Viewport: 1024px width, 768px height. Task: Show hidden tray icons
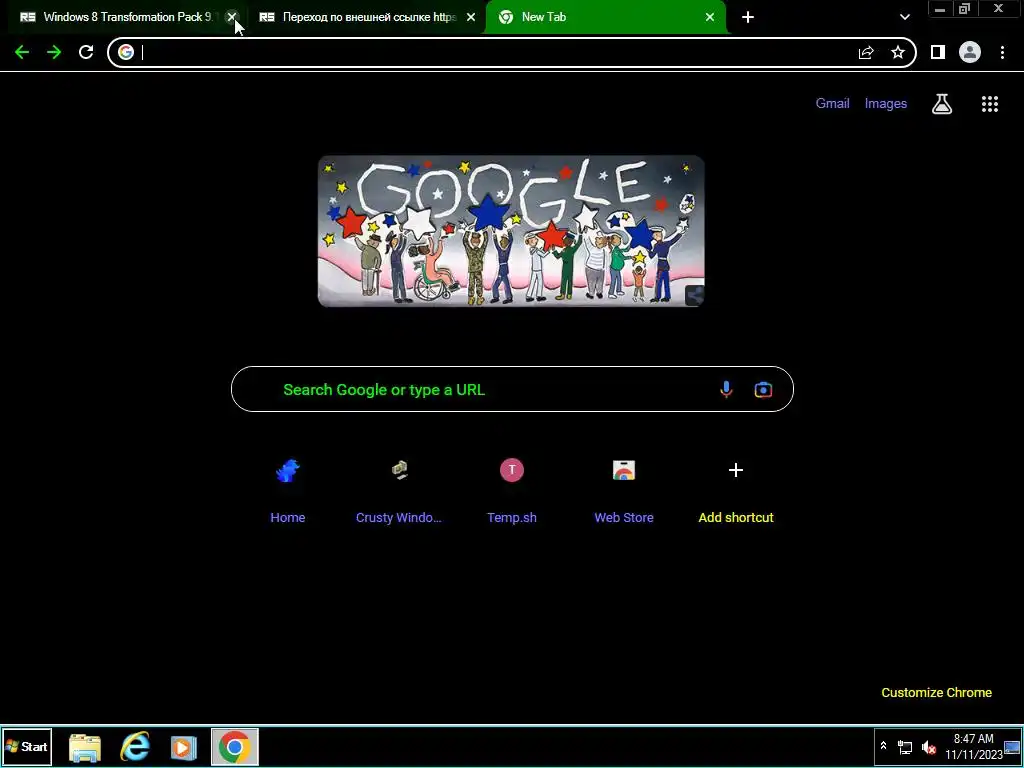tap(883, 746)
